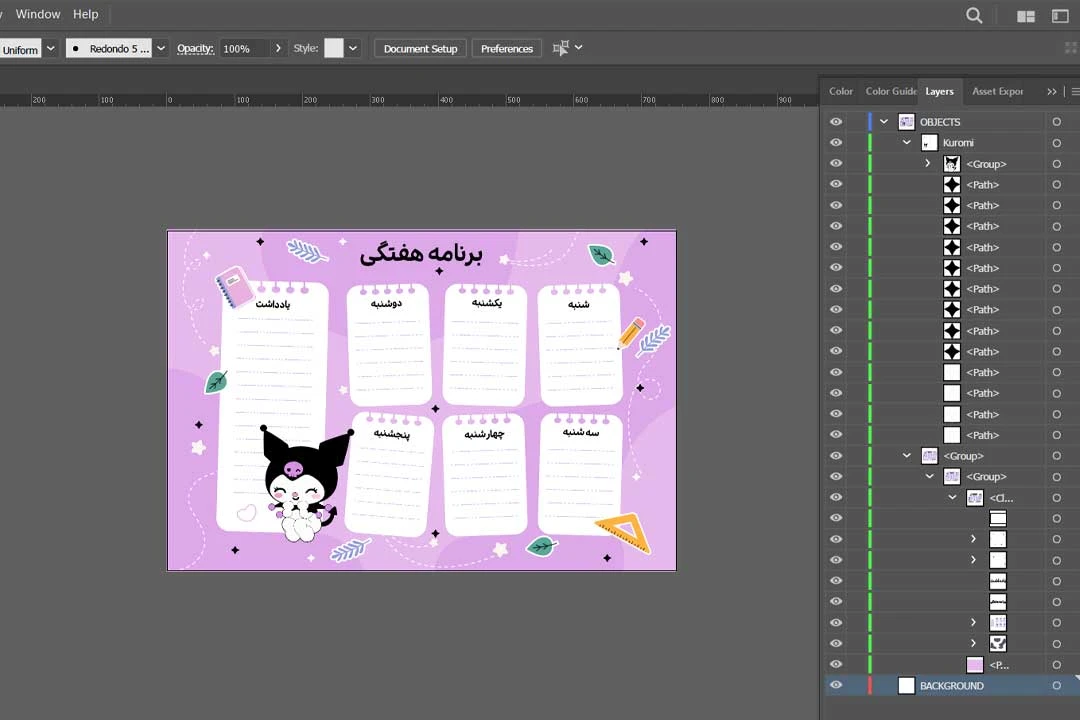
Task: Open the Style dropdown arrow
Action: tap(353, 49)
